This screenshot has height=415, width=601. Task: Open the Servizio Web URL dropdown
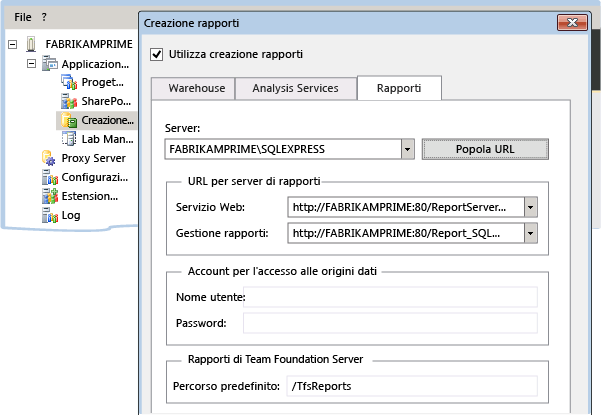[530, 207]
